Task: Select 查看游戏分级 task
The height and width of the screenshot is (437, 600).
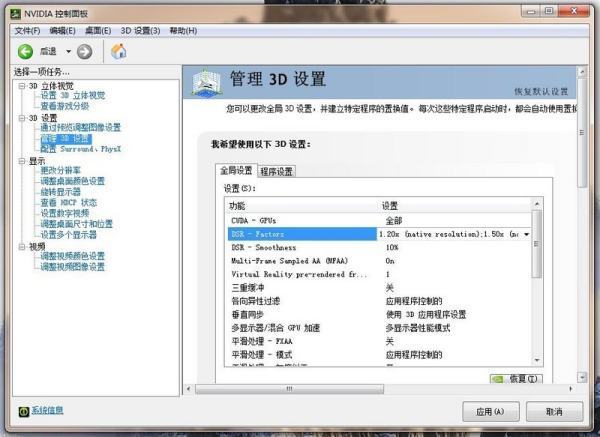Action: 65,106
